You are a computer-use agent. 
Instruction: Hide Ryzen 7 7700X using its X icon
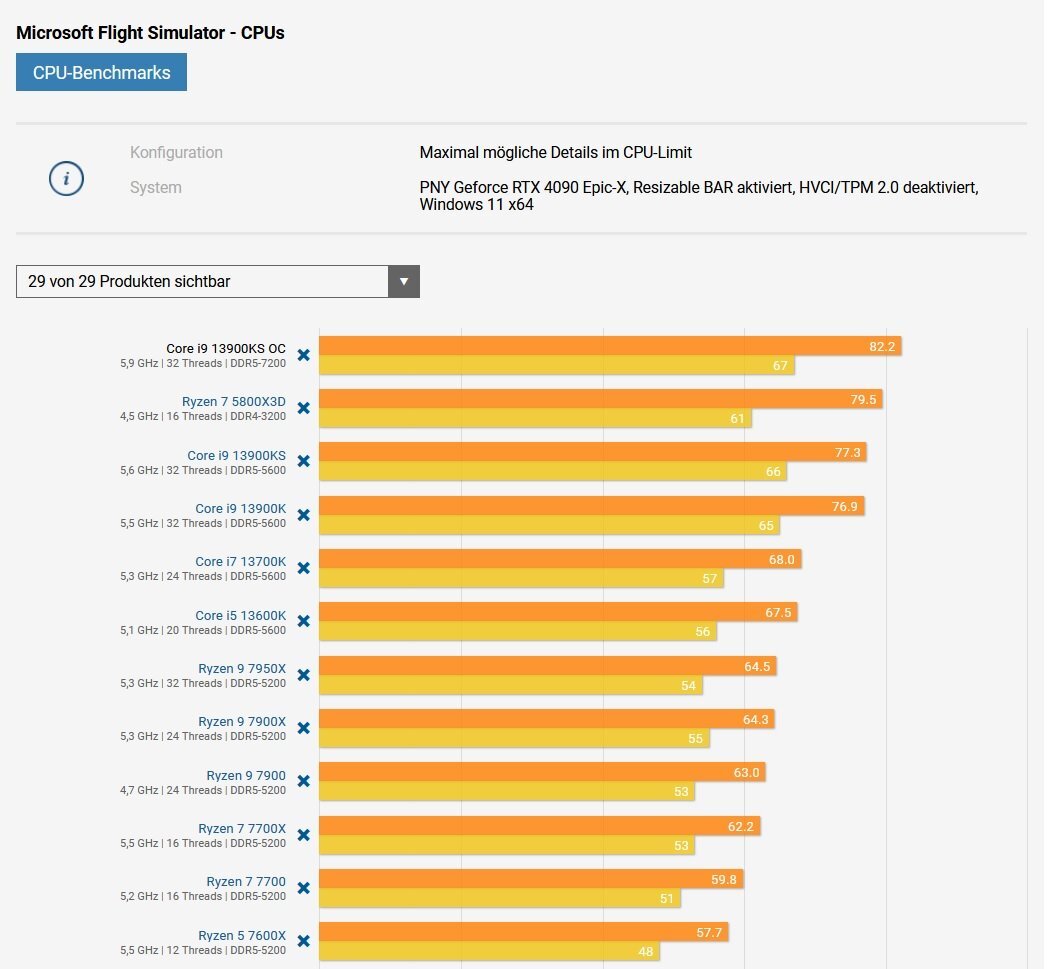pos(304,835)
